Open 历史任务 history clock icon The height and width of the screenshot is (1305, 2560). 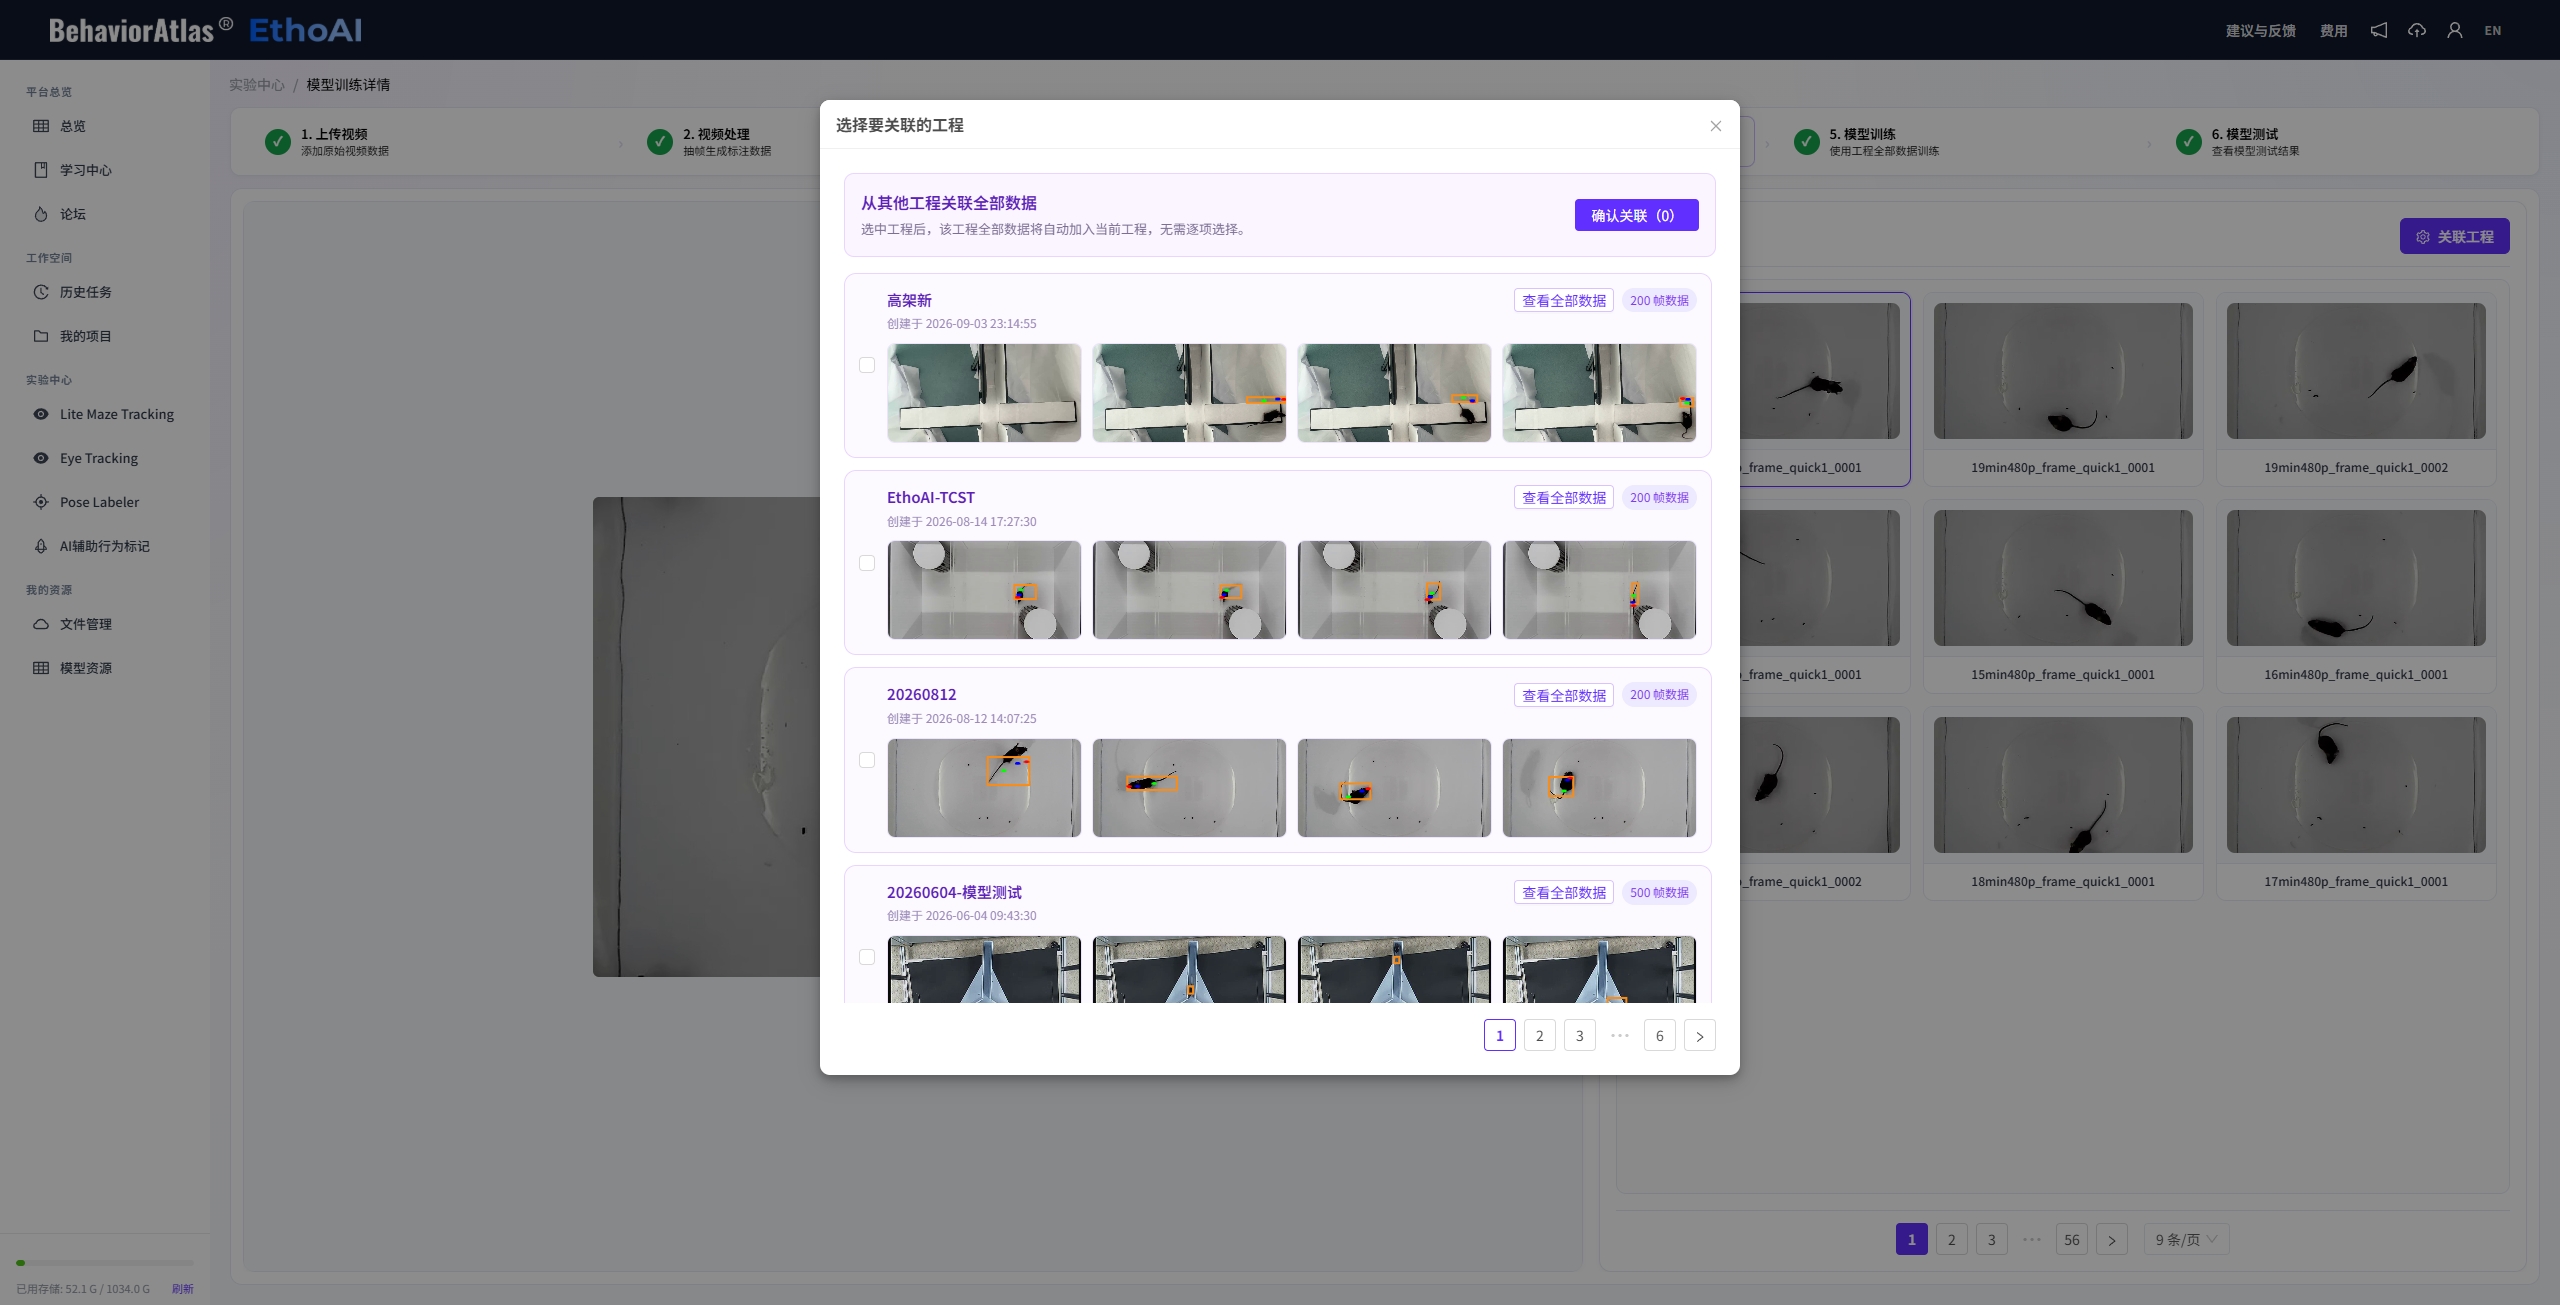(41, 292)
